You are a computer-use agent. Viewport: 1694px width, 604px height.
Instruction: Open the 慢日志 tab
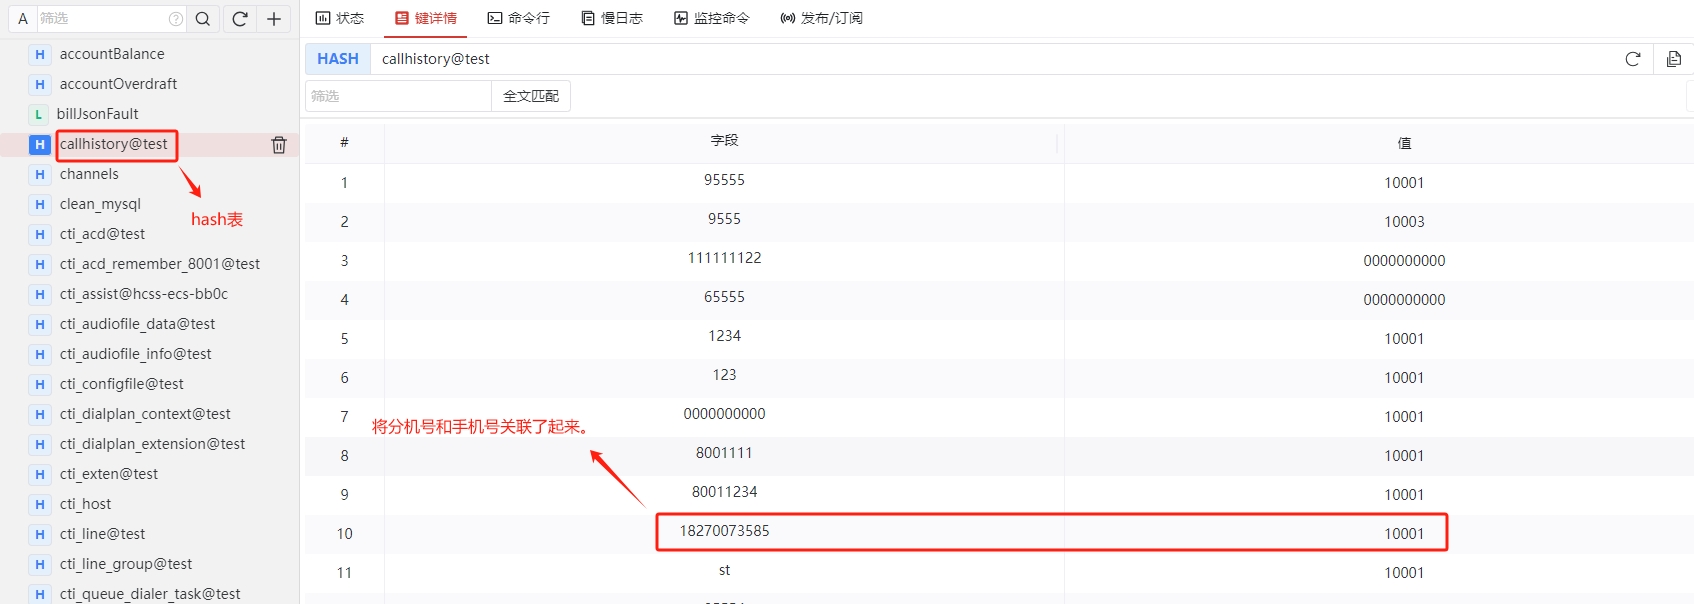point(612,18)
